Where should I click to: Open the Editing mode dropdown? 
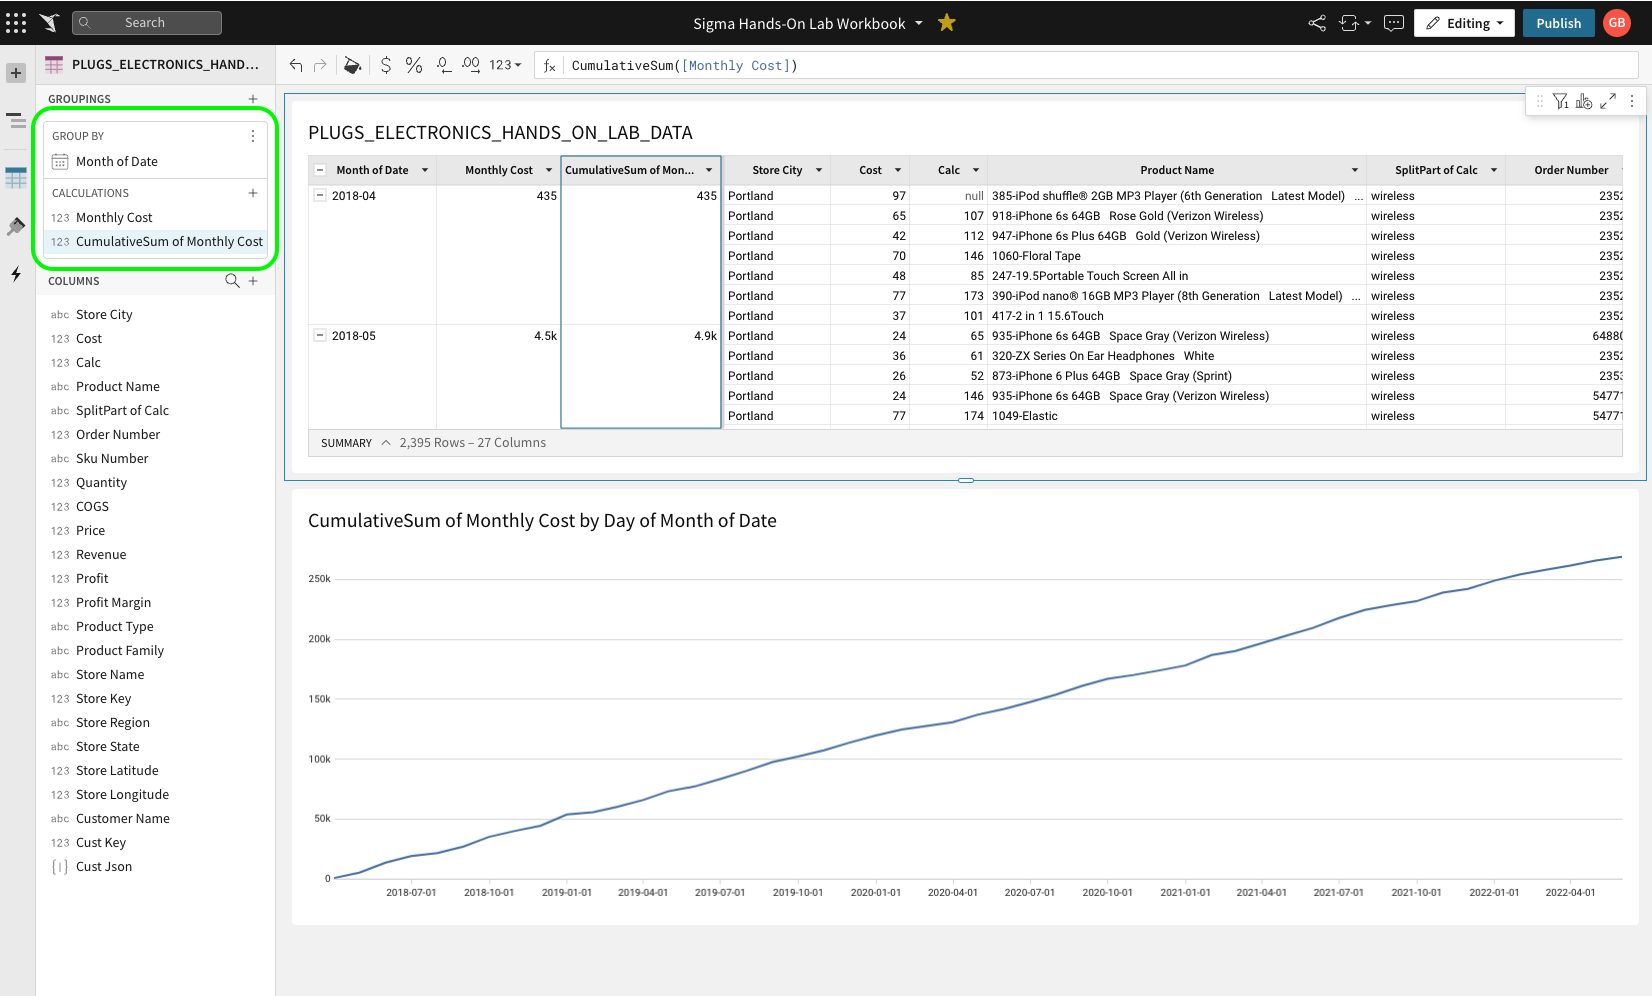[x=1464, y=22]
